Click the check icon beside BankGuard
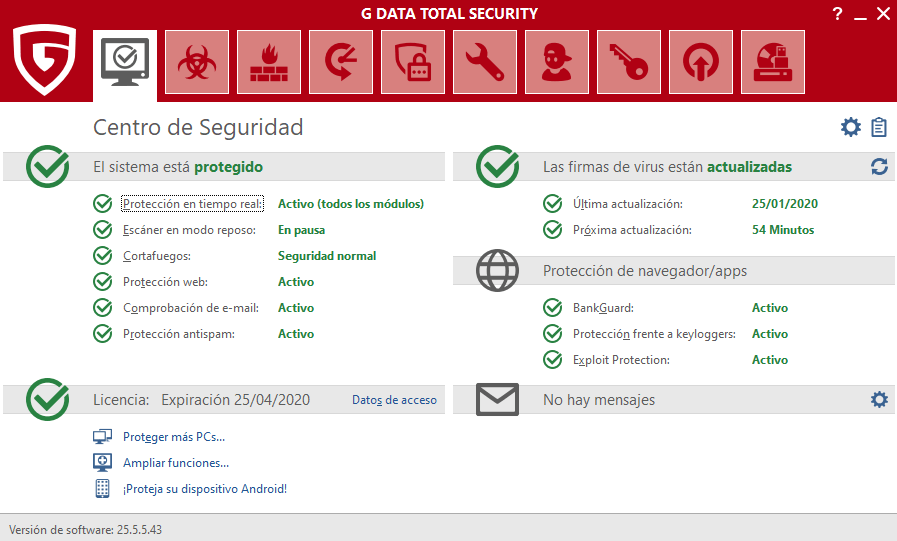This screenshot has width=897, height=541. tap(553, 308)
